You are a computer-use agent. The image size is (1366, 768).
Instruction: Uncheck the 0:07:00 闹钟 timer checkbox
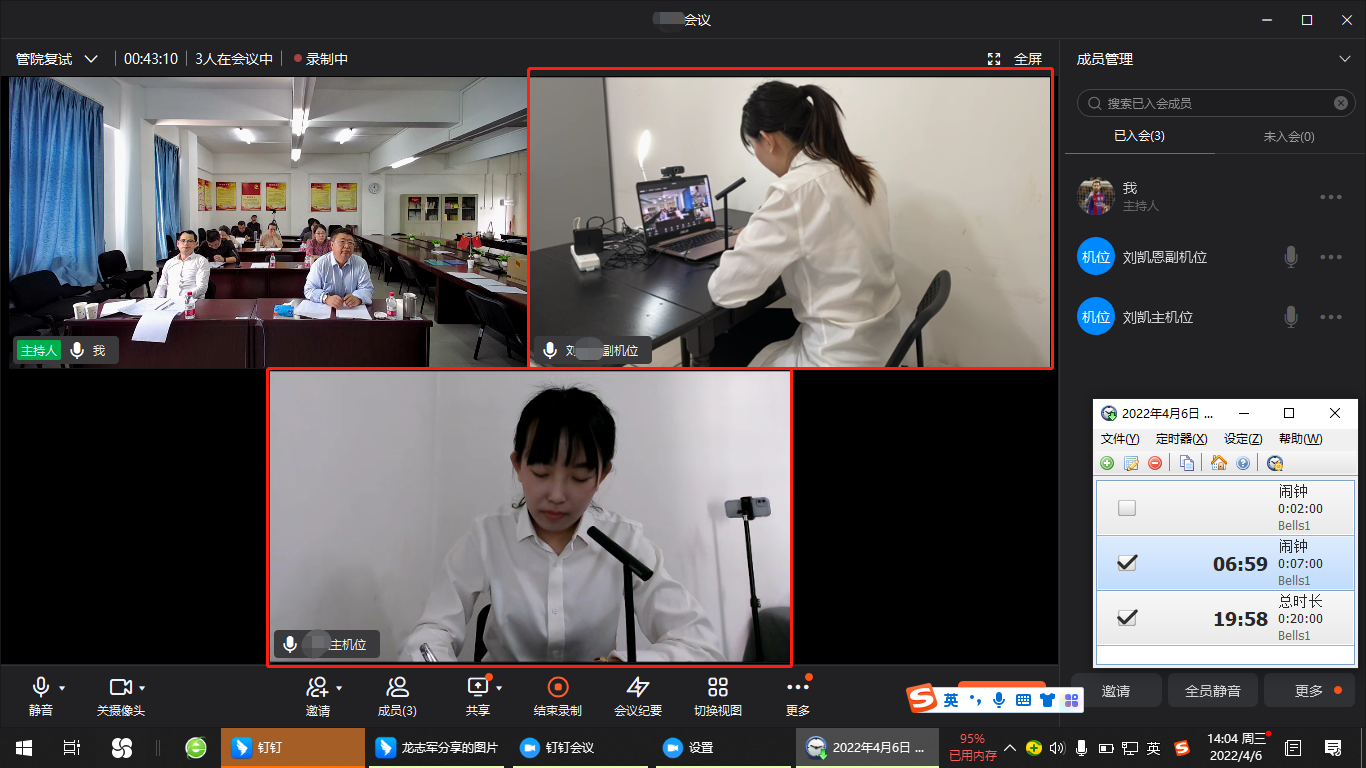[x=1127, y=563]
